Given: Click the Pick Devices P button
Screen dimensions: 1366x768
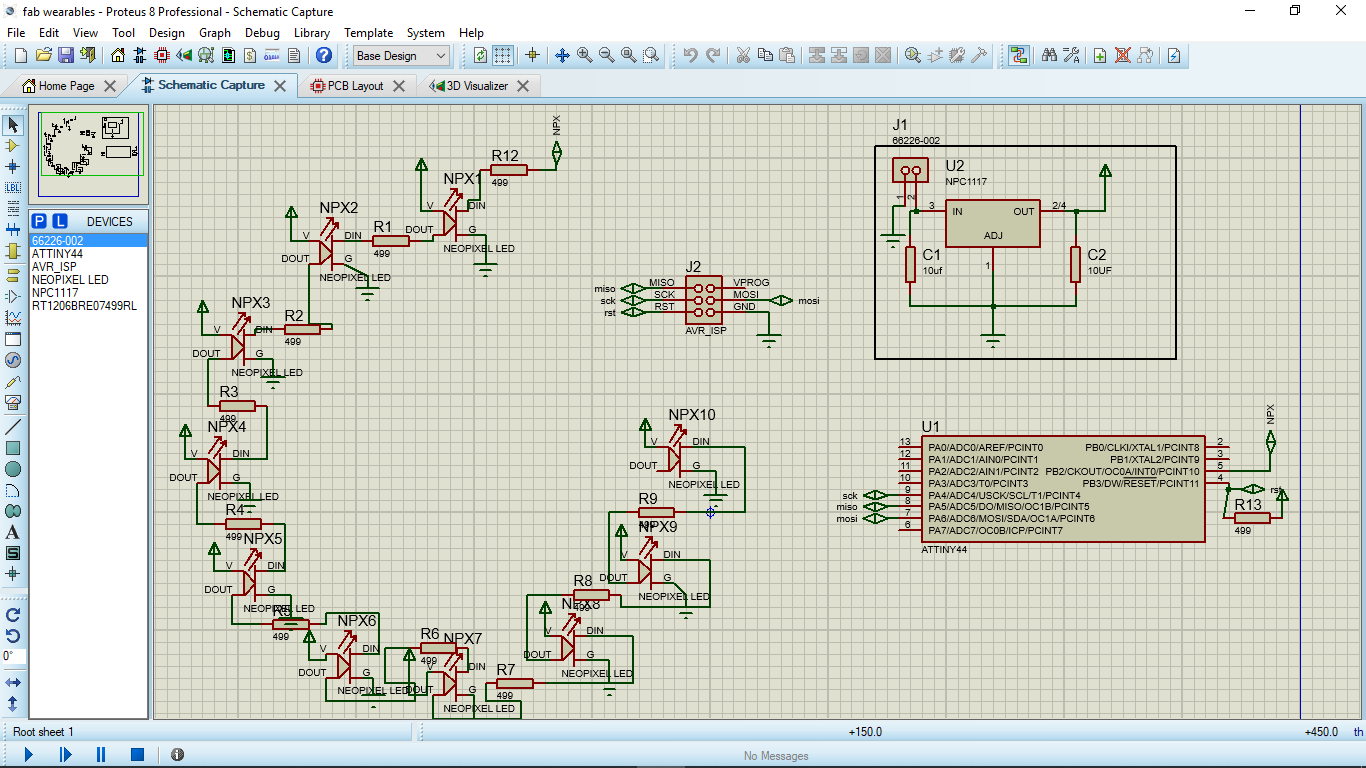Looking at the screenshot, I should coord(39,221).
